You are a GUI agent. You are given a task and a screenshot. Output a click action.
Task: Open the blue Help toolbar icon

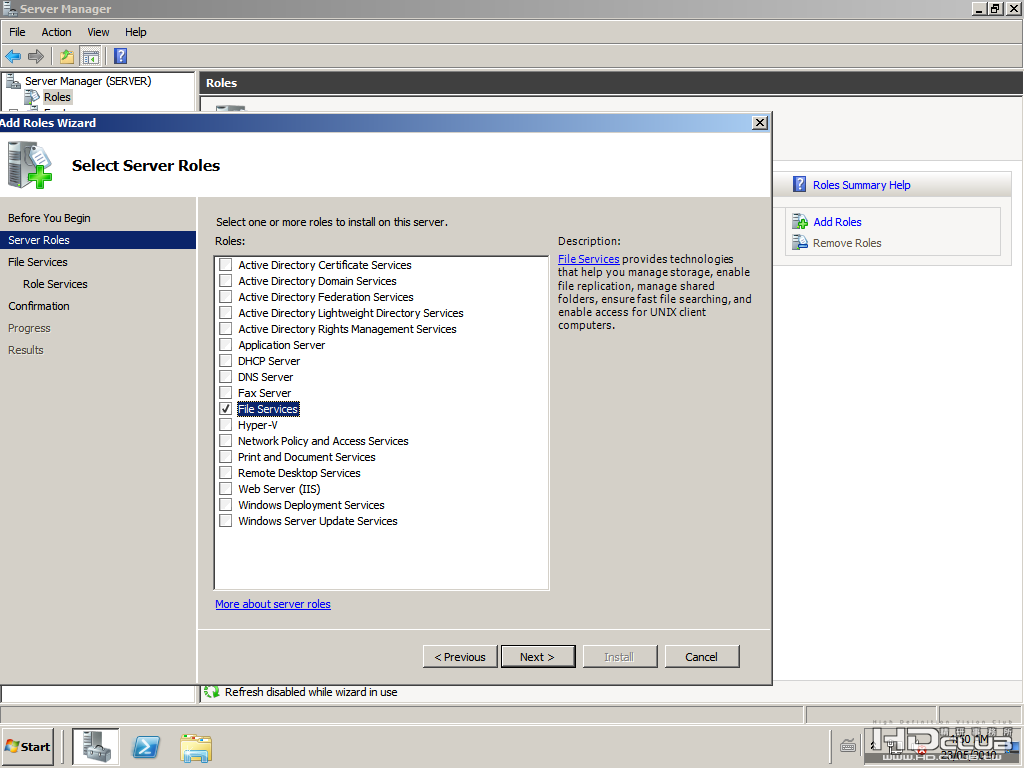click(121, 56)
